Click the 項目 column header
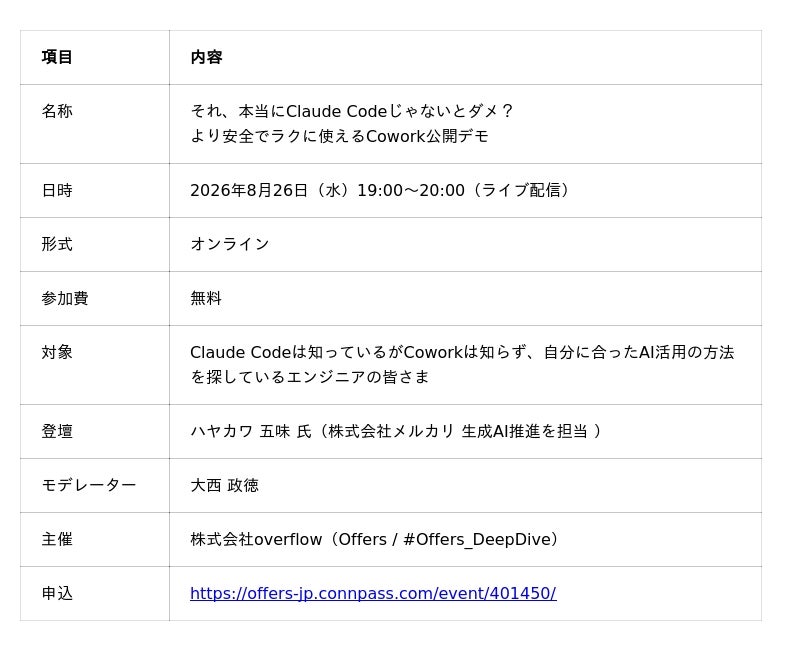 click(x=57, y=57)
